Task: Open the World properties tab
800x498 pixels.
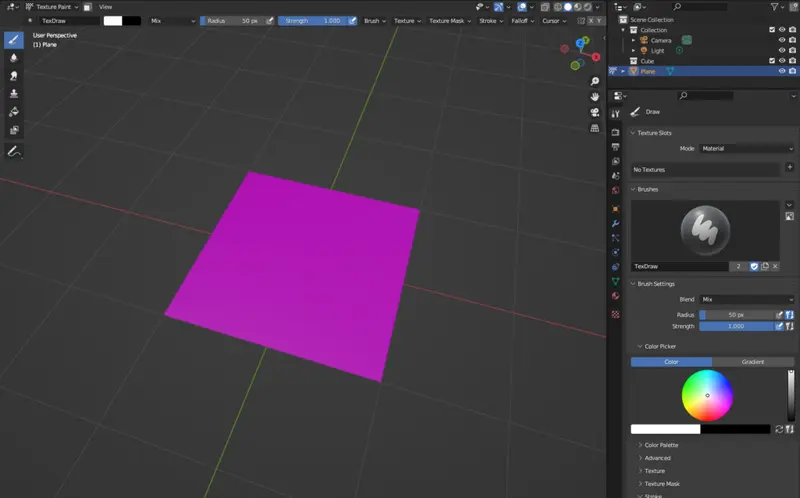Action: point(615,190)
